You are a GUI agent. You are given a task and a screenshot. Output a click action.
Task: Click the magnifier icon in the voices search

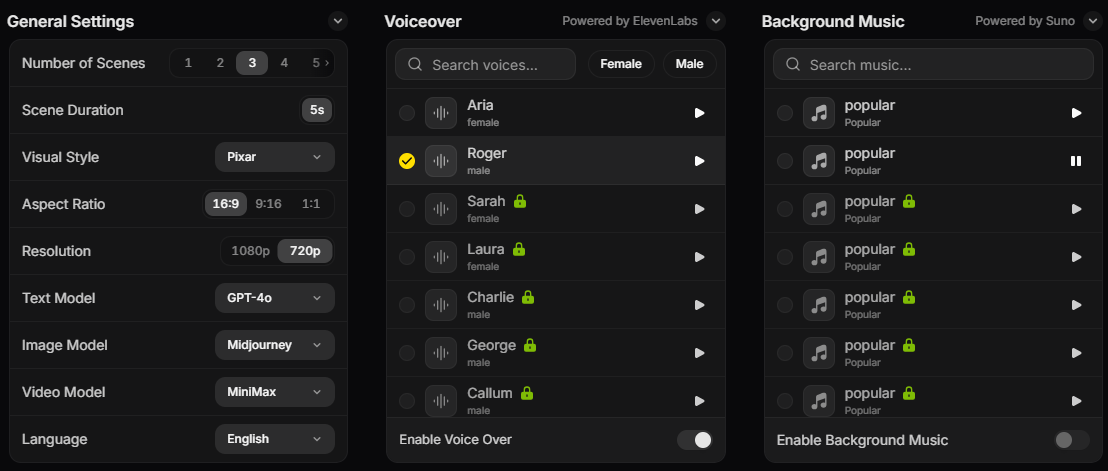point(417,65)
